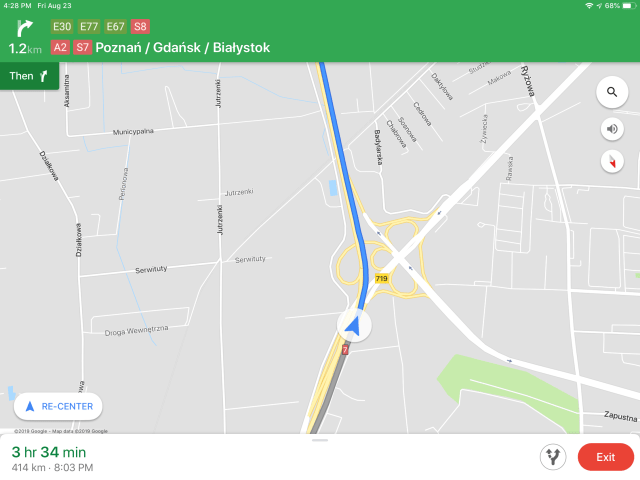Tap the S8 route badge in banner

(140, 27)
